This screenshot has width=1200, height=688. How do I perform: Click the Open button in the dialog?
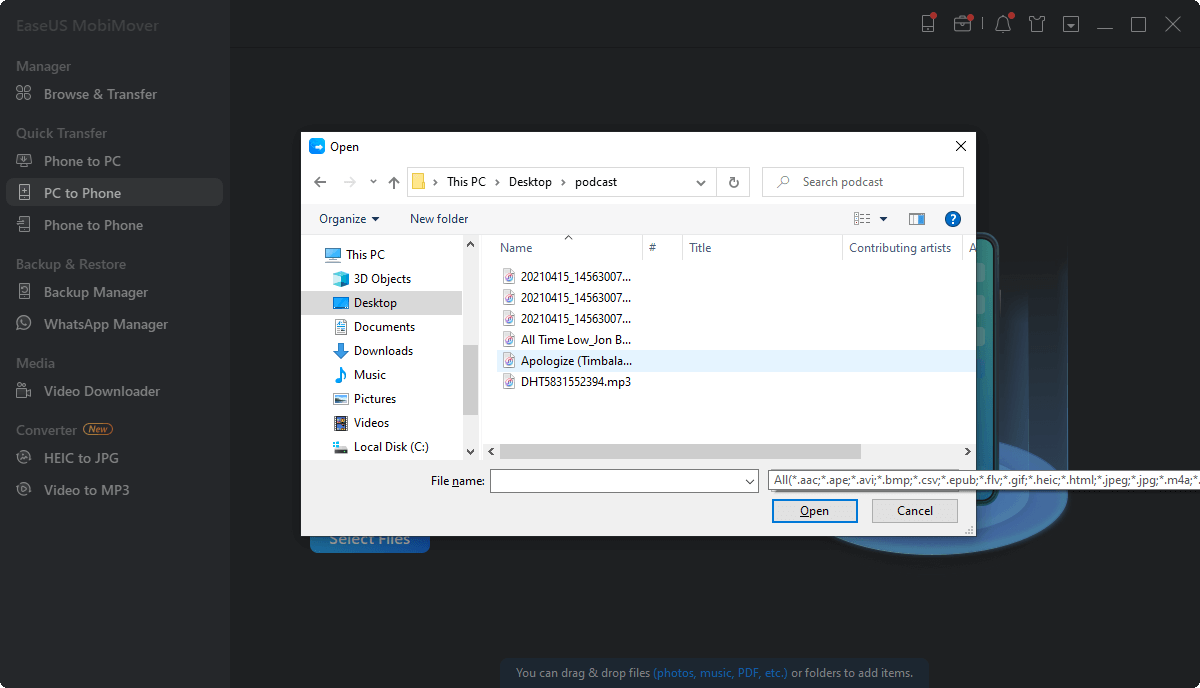(813, 510)
